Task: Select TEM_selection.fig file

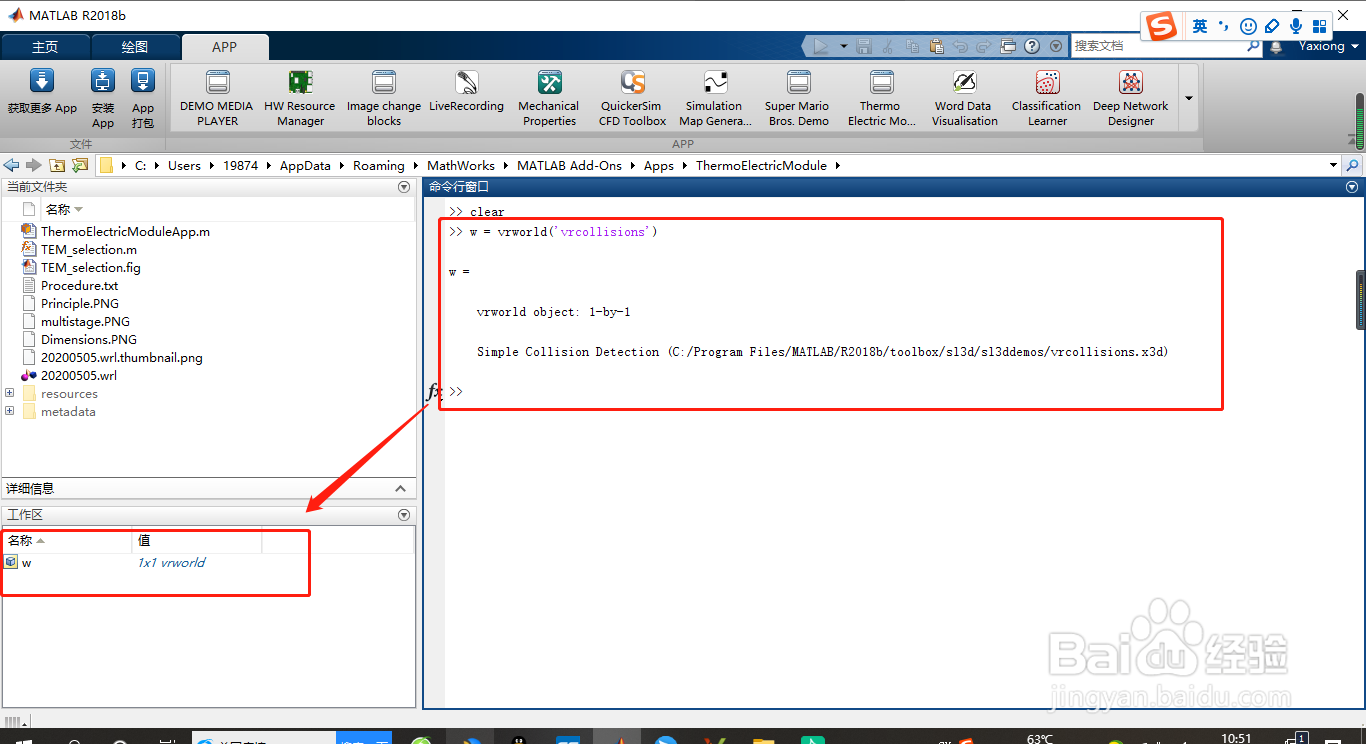Action: pos(90,267)
